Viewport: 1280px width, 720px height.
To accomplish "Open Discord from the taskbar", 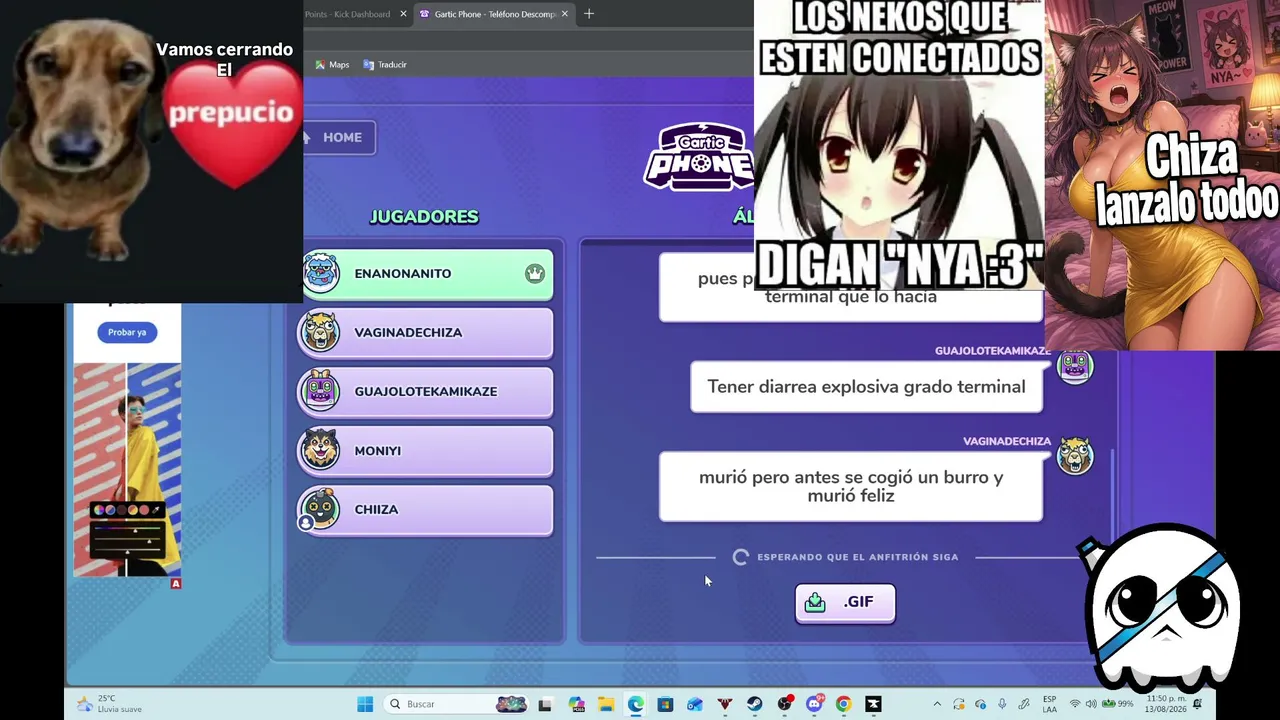I will click(x=815, y=704).
